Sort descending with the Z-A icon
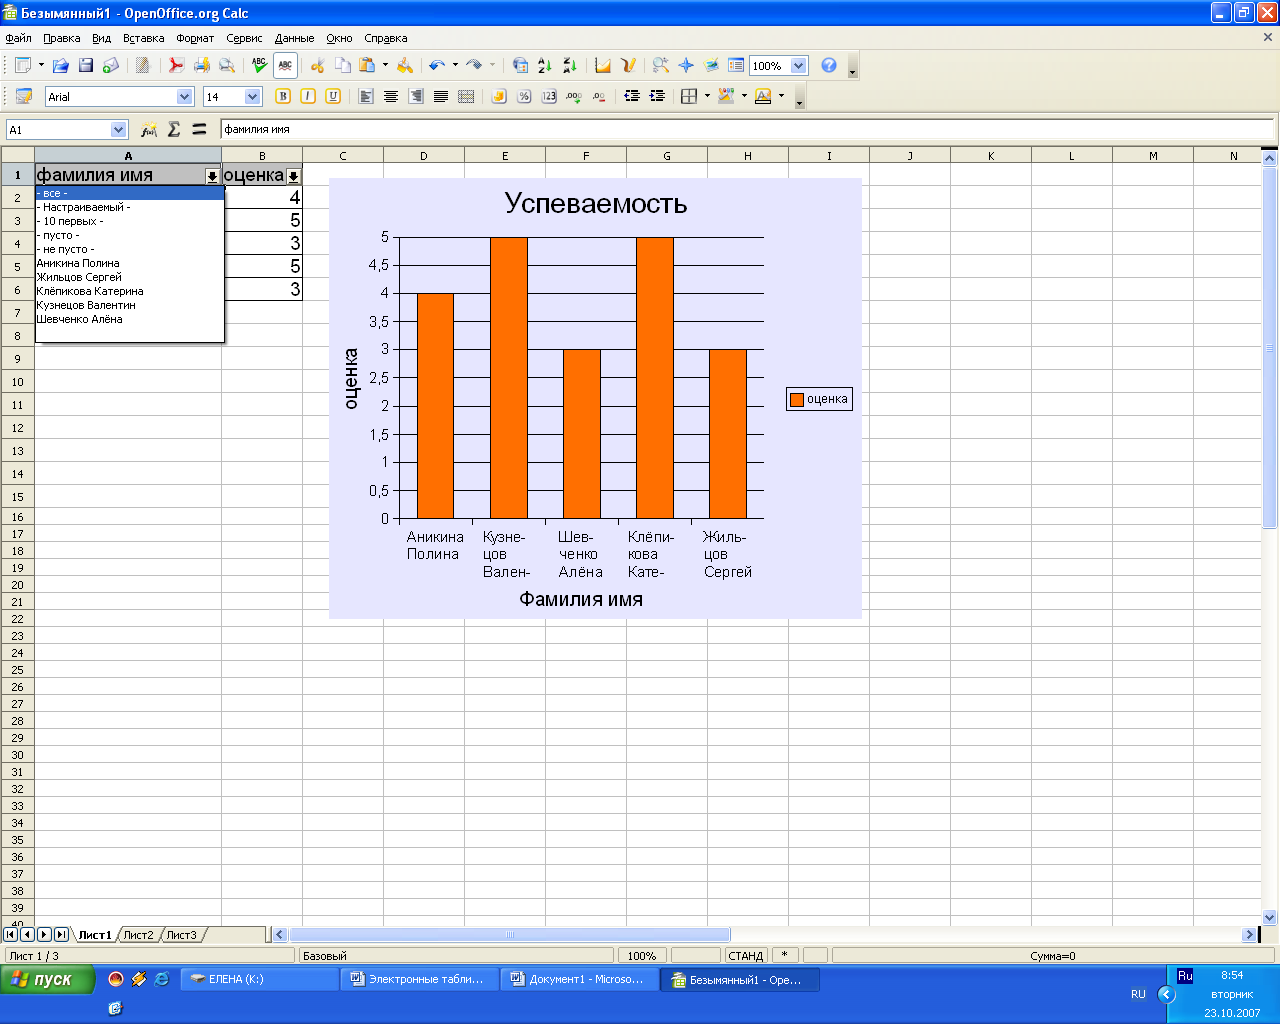1280x1024 pixels. [x=570, y=66]
